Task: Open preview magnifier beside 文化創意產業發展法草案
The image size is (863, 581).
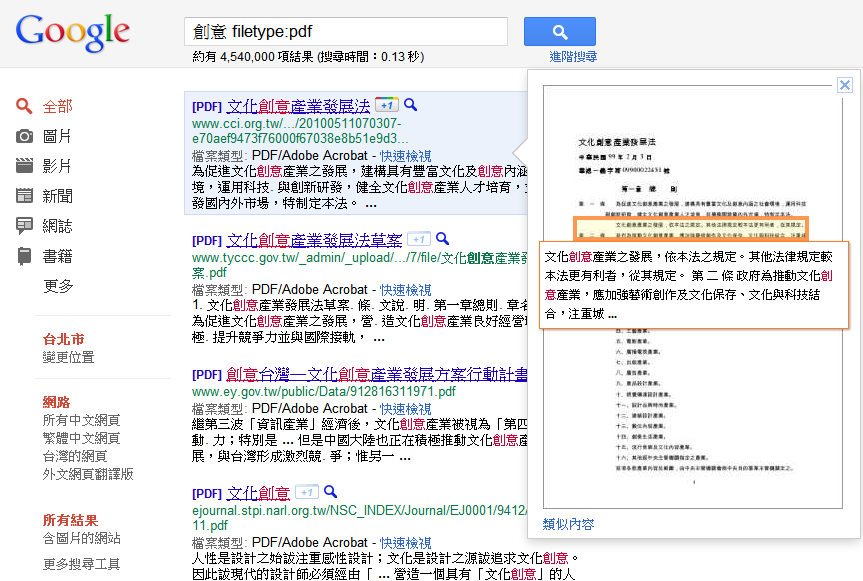Action: pos(443,239)
